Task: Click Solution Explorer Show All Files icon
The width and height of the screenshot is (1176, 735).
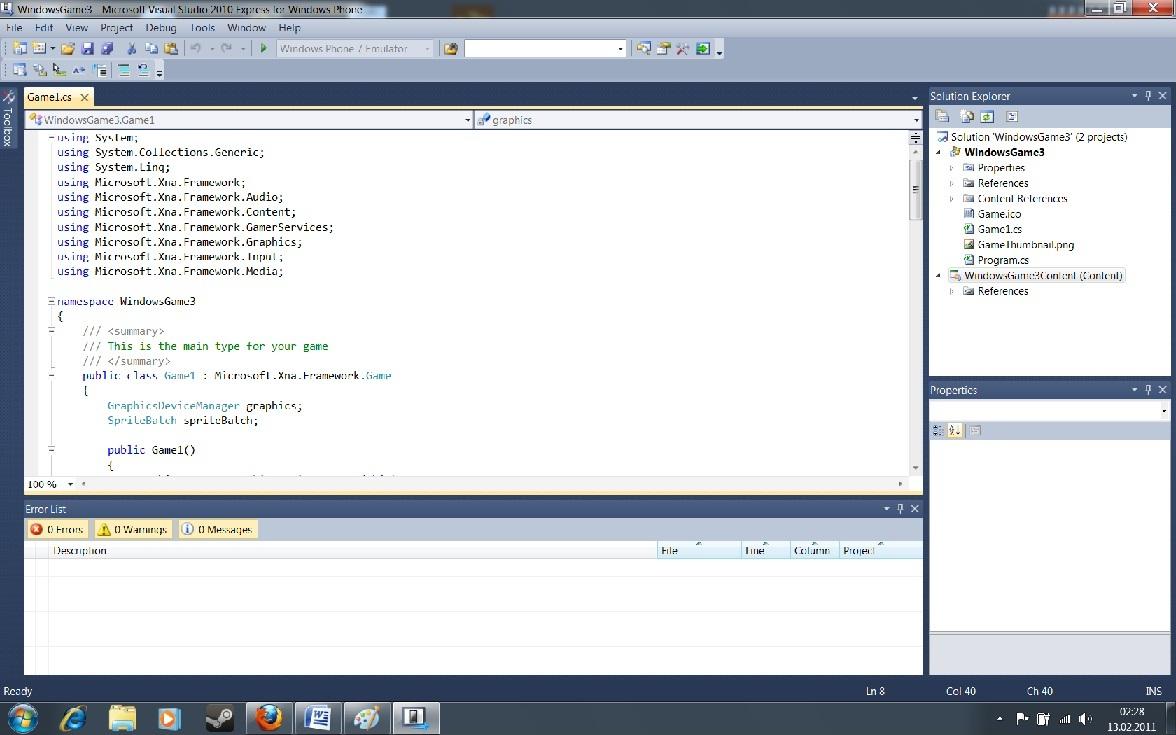Action: pos(967,116)
